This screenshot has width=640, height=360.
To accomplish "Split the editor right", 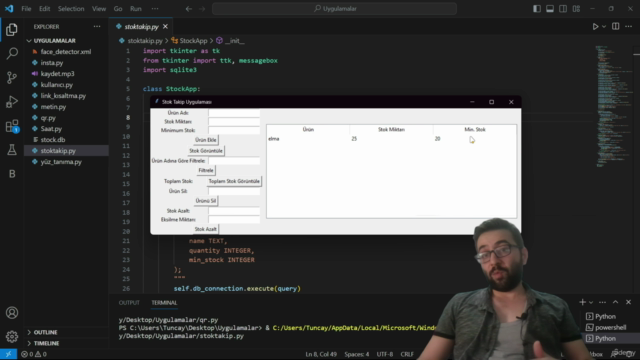I will (x=616, y=27).
